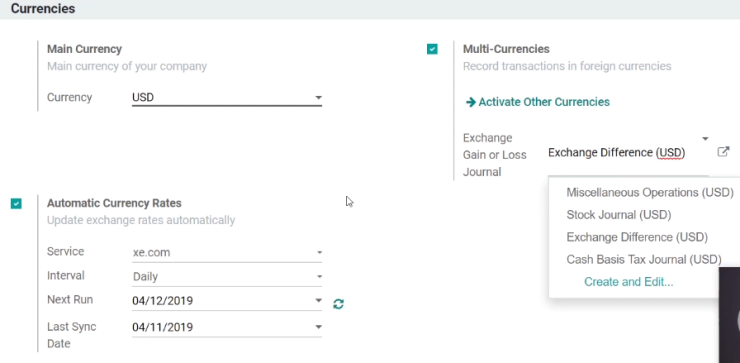The height and width of the screenshot is (363, 740).
Task: Disable the Automatic Currency Rates checkbox
Action: 16,203
